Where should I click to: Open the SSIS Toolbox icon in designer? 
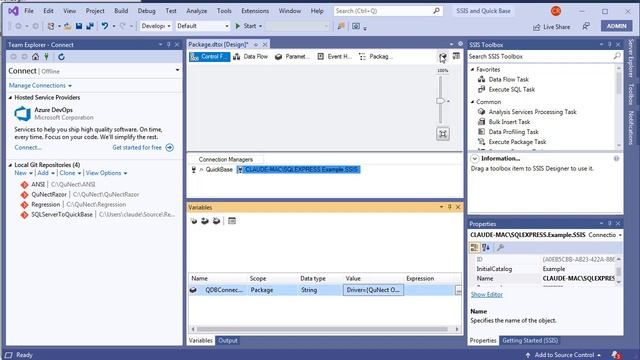443,57
